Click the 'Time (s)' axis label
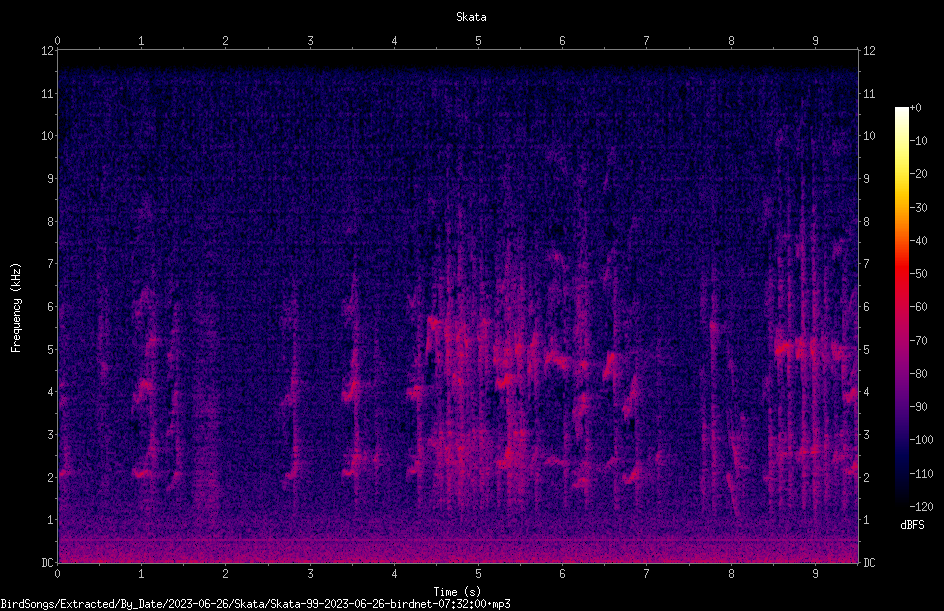 point(457,592)
